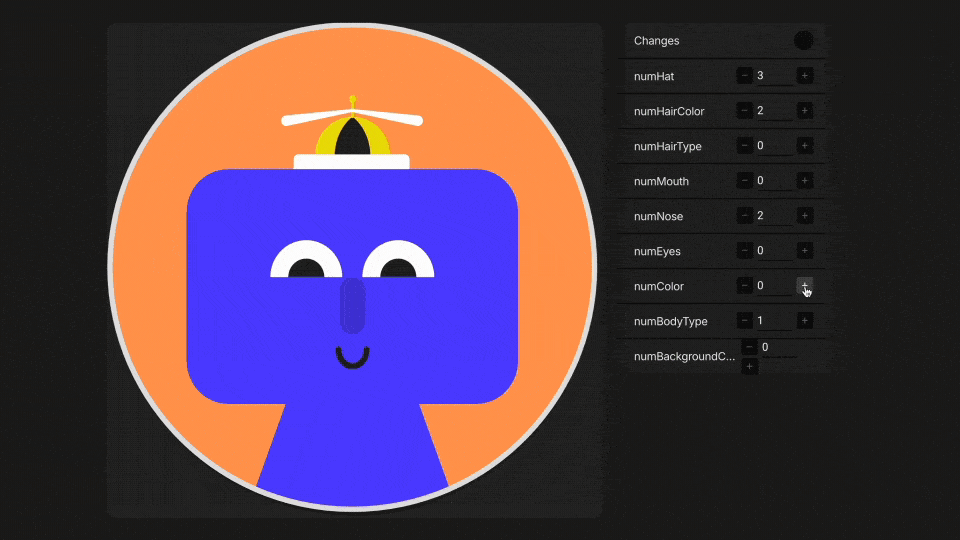Click the numMouth value field
Image resolution: width=960 pixels, height=540 pixels.
(x=774, y=181)
